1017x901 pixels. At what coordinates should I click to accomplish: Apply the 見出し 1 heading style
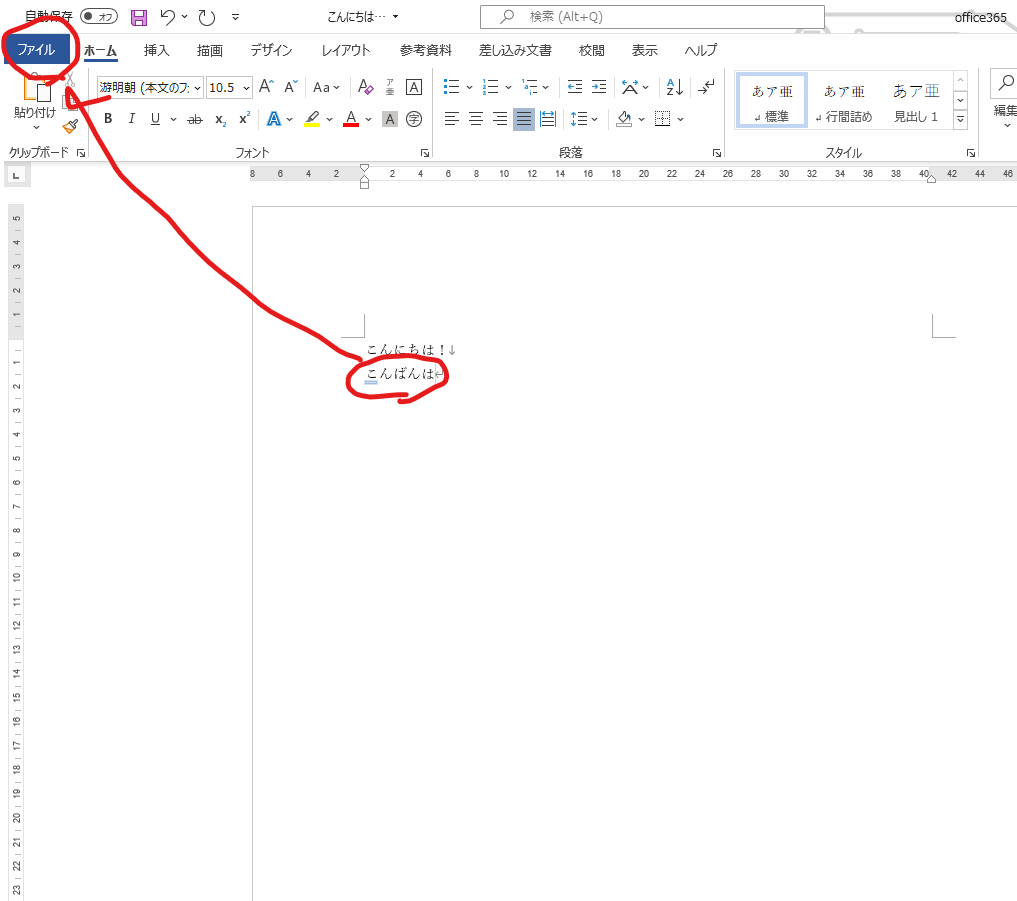tap(916, 101)
